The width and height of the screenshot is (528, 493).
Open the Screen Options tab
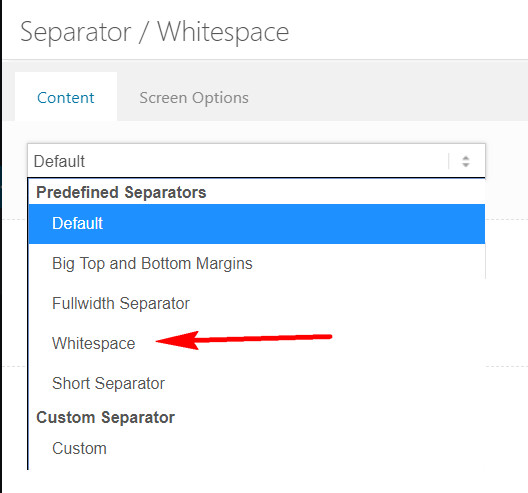pyautogui.click(x=194, y=98)
